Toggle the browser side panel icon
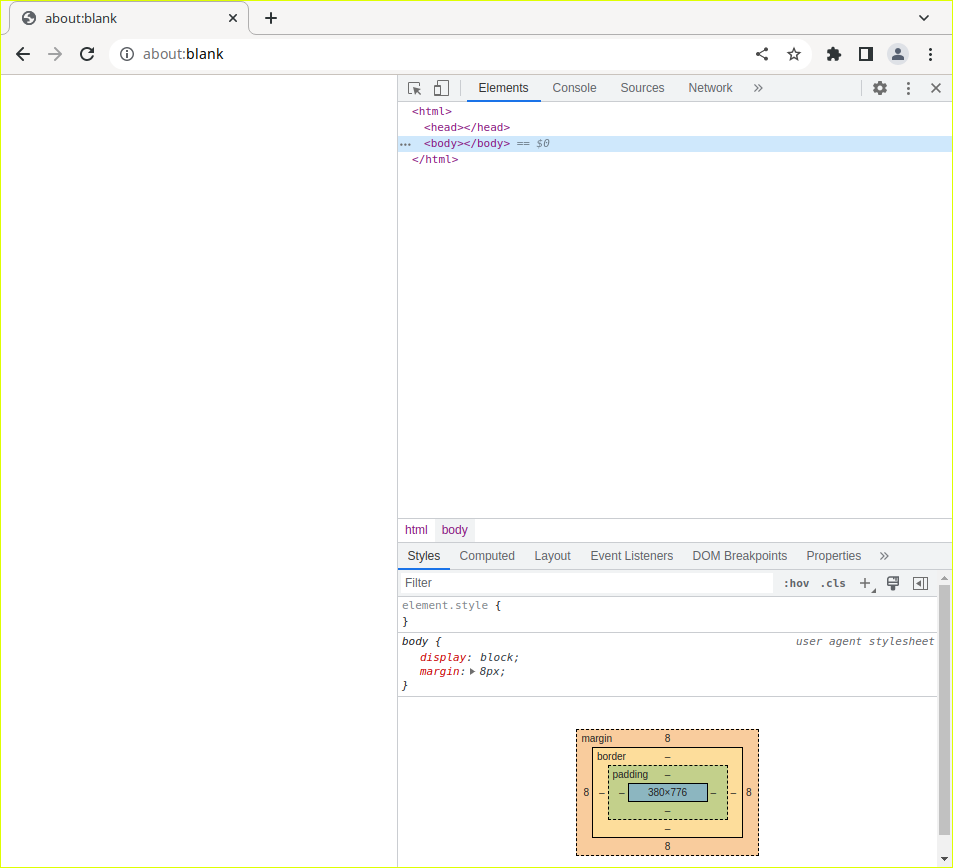Viewport: 953px width, 868px height. click(865, 54)
